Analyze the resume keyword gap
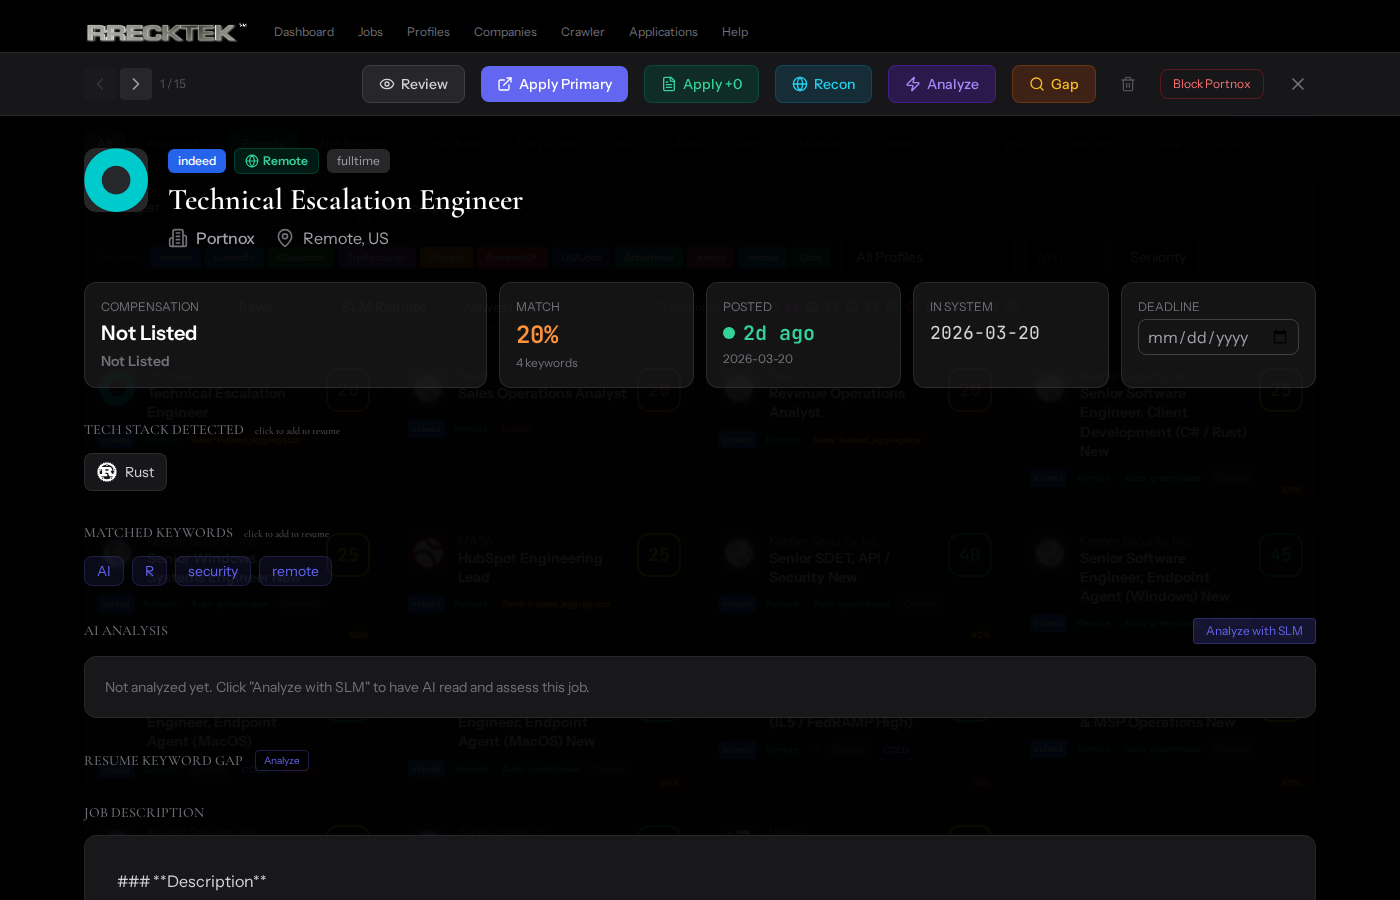The image size is (1400, 900). 282,761
